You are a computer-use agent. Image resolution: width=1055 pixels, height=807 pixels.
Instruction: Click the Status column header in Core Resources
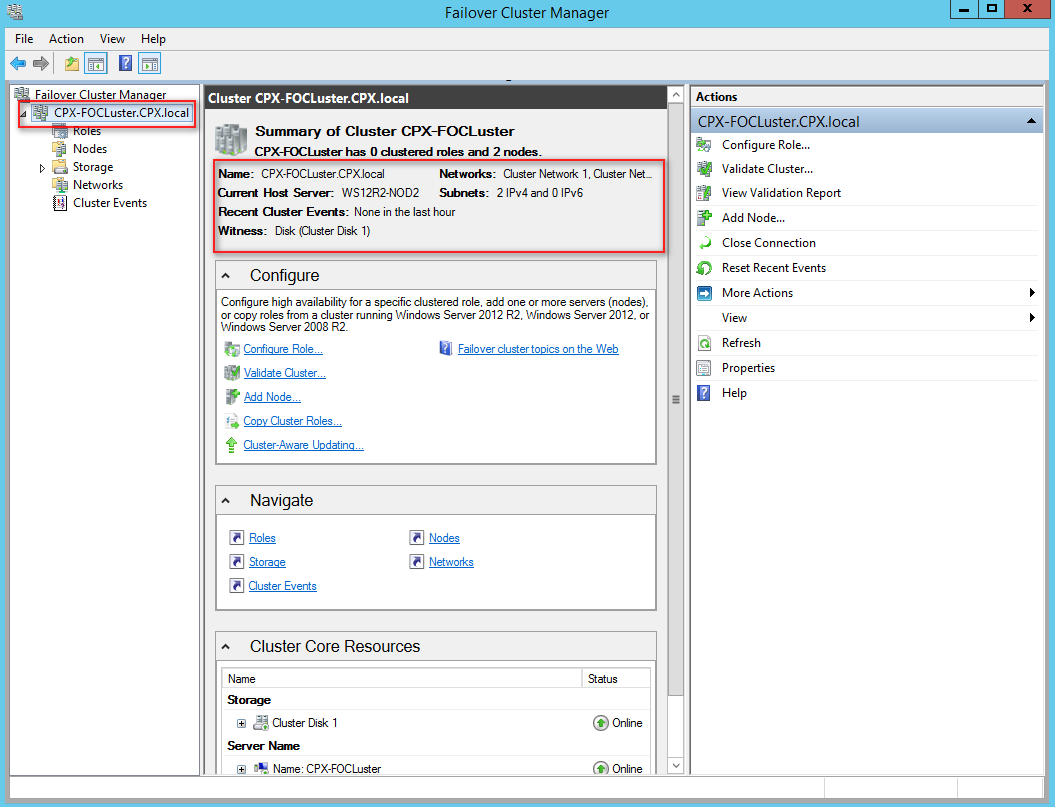click(x=616, y=678)
